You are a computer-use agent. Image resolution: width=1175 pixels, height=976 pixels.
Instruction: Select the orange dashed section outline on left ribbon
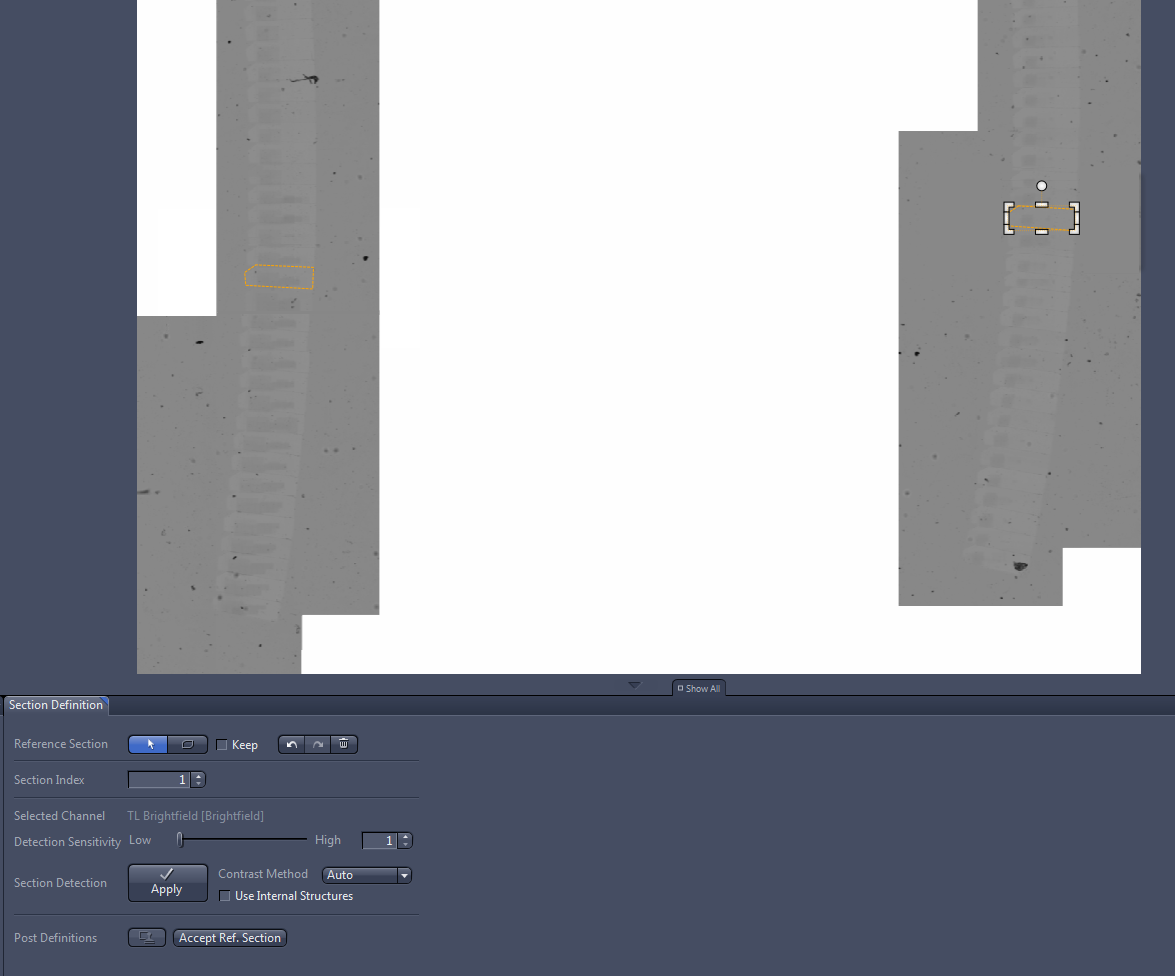279,276
